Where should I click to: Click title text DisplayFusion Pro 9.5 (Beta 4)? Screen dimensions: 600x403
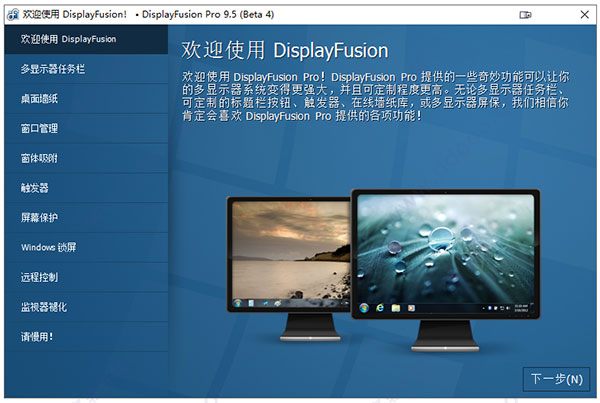(208, 15)
